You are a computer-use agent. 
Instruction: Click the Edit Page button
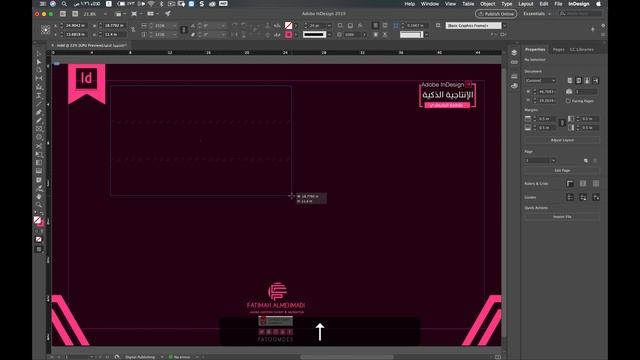coord(562,170)
